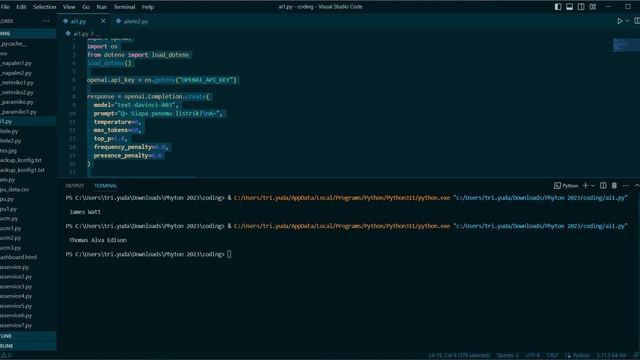Click the warnings indicator in status bar
The height and width of the screenshot is (360, 640).
pyautogui.click(x=6, y=356)
